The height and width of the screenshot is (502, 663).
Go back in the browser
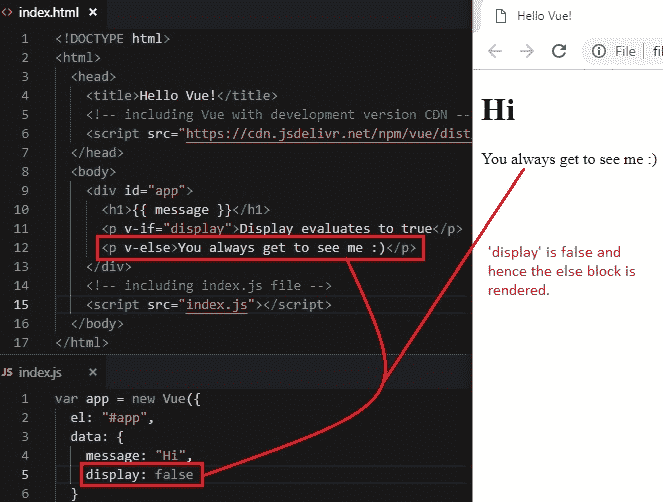click(495, 51)
